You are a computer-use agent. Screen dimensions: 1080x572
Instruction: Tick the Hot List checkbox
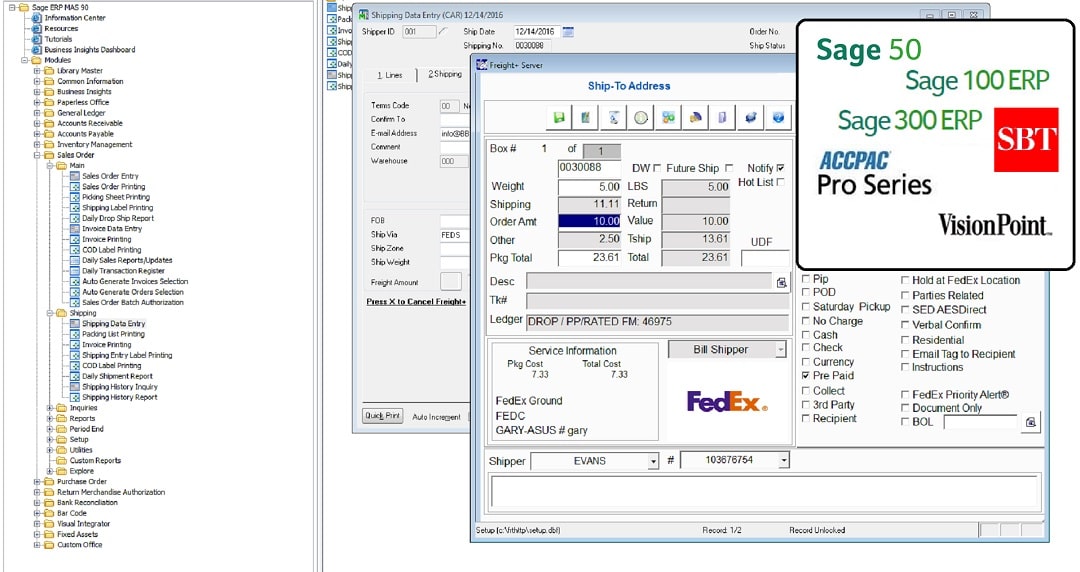(x=780, y=183)
